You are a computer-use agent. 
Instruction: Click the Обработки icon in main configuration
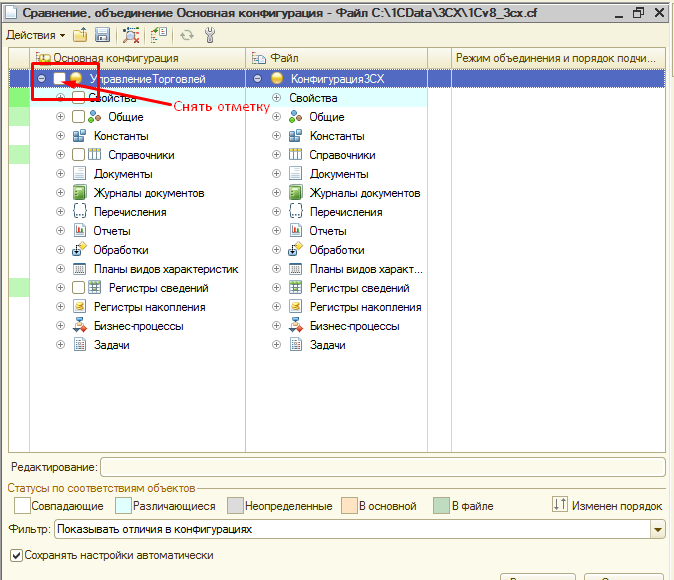[79, 249]
